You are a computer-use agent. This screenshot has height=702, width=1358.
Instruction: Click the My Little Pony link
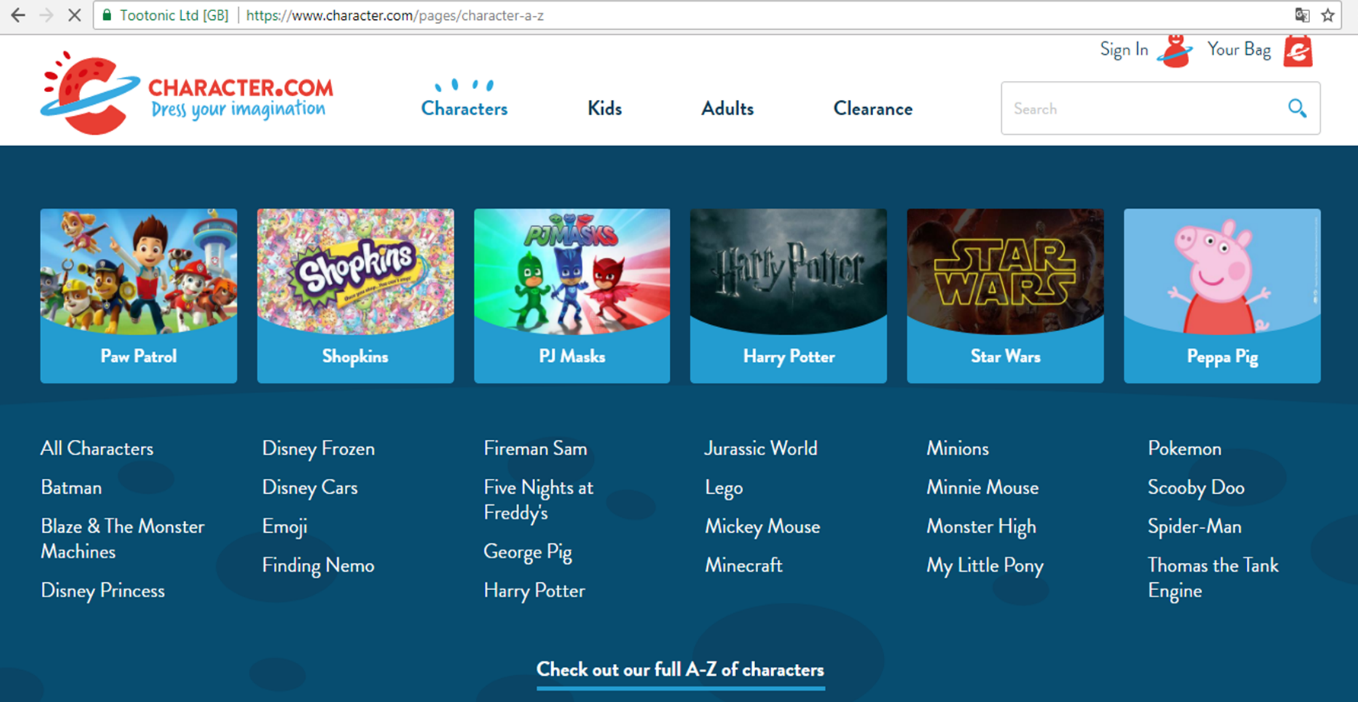pyautogui.click(x=985, y=566)
